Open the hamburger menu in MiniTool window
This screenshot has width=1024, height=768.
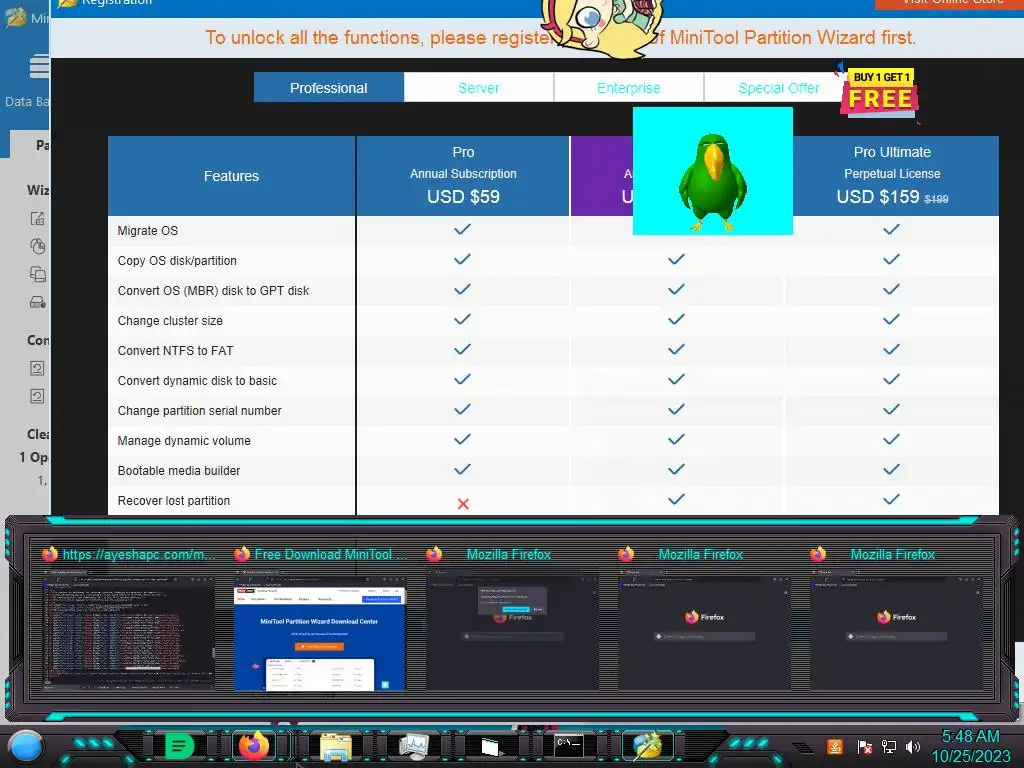pyautogui.click(x=39, y=67)
